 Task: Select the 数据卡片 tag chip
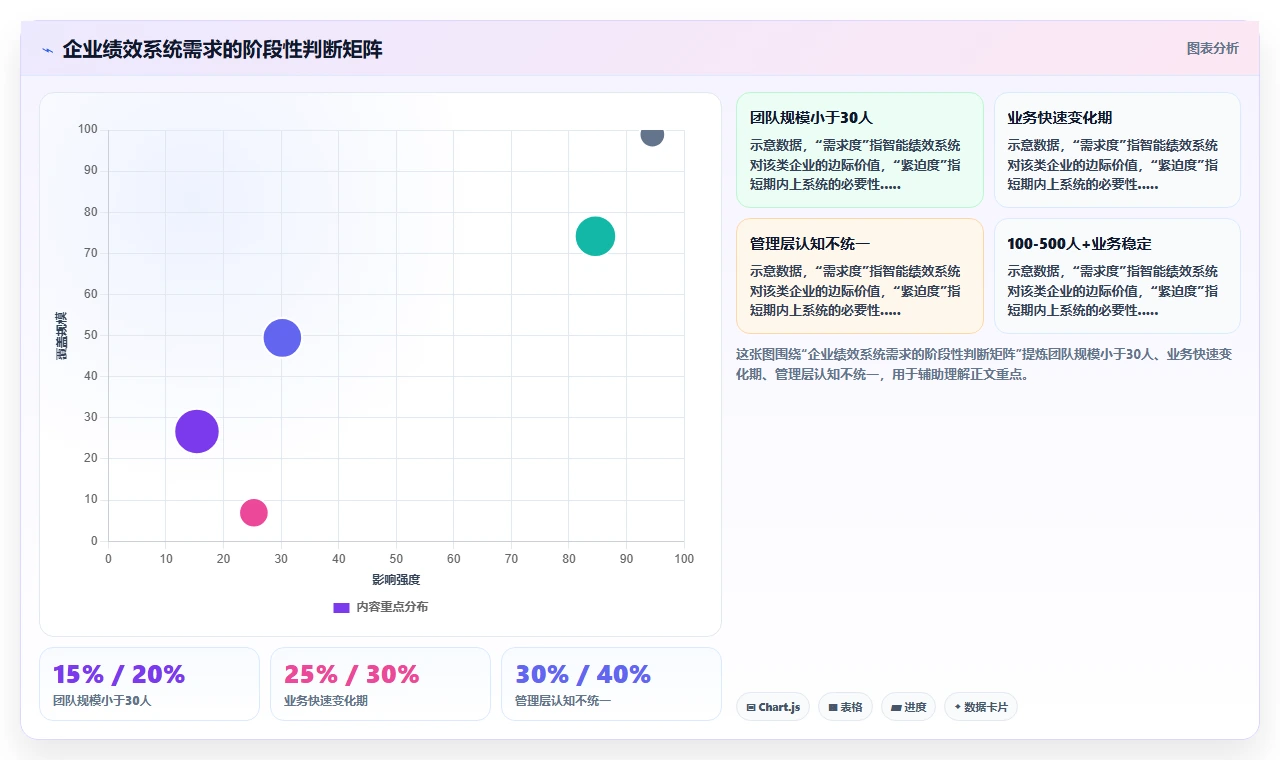981,707
